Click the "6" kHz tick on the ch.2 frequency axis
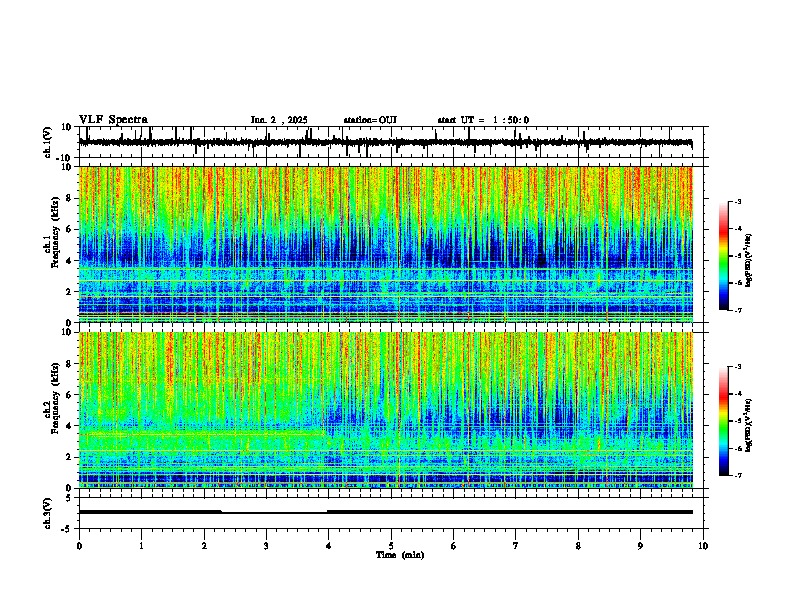 pyautogui.click(x=70, y=395)
